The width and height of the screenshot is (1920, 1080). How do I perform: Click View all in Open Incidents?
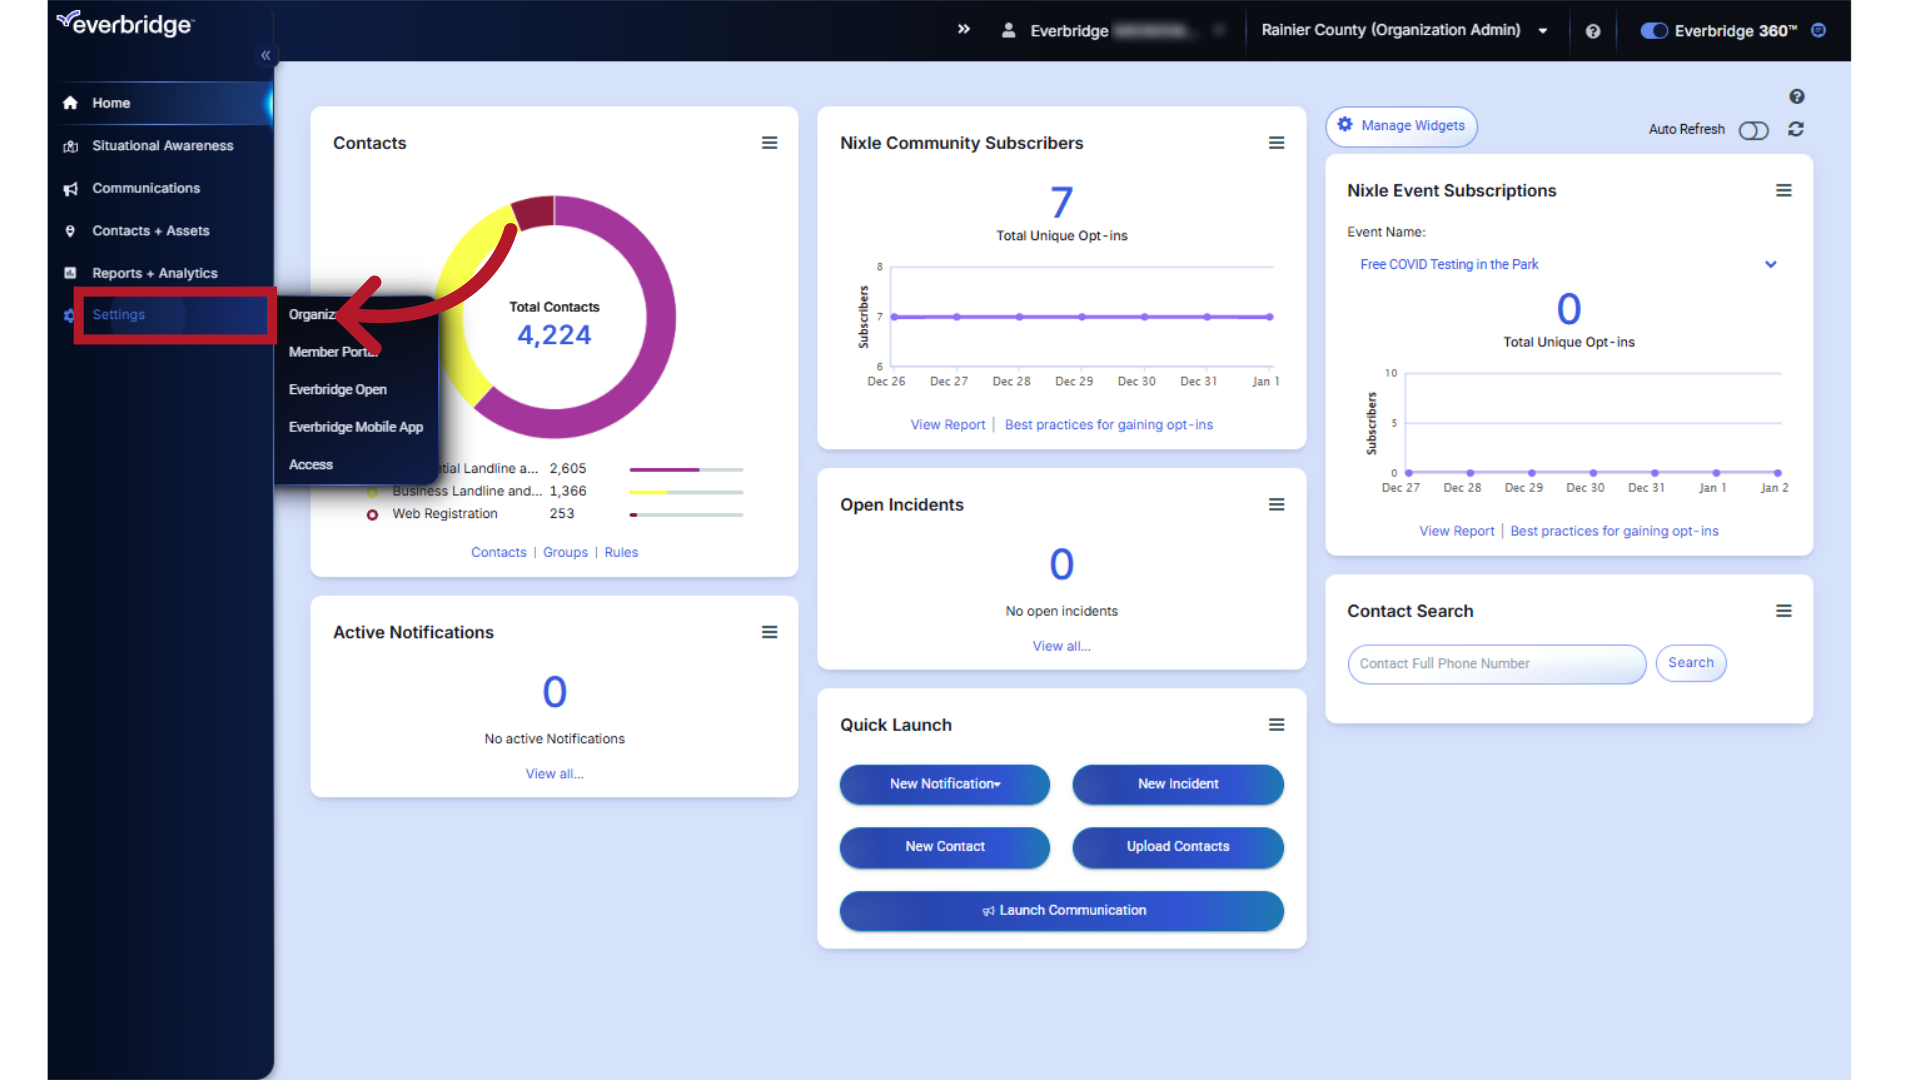coord(1062,646)
